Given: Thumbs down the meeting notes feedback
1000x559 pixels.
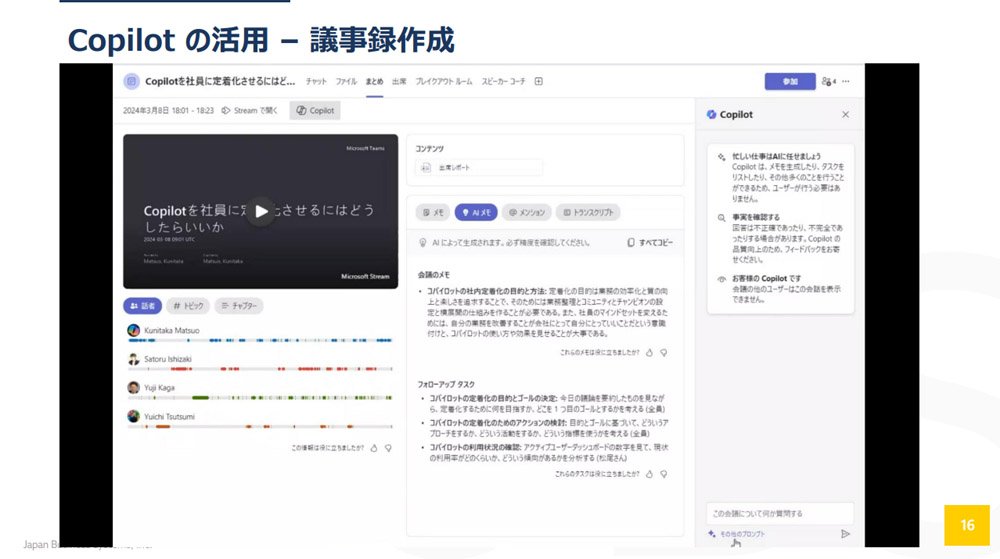Looking at the screenshot, I should [x=663, y=352].
